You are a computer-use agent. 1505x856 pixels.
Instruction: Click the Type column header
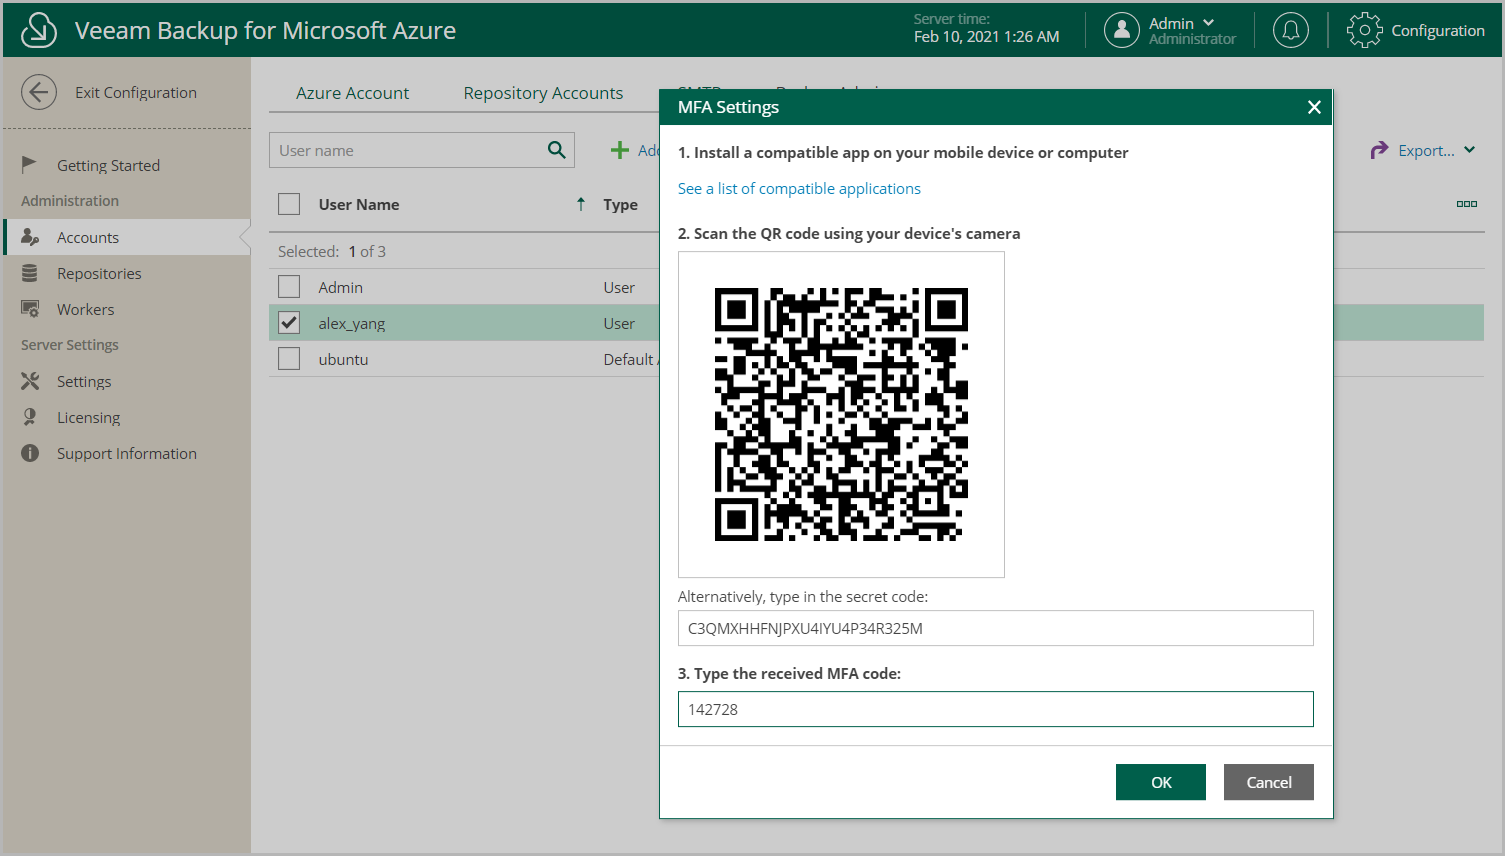pyautogui.click(x=620, y=204)
